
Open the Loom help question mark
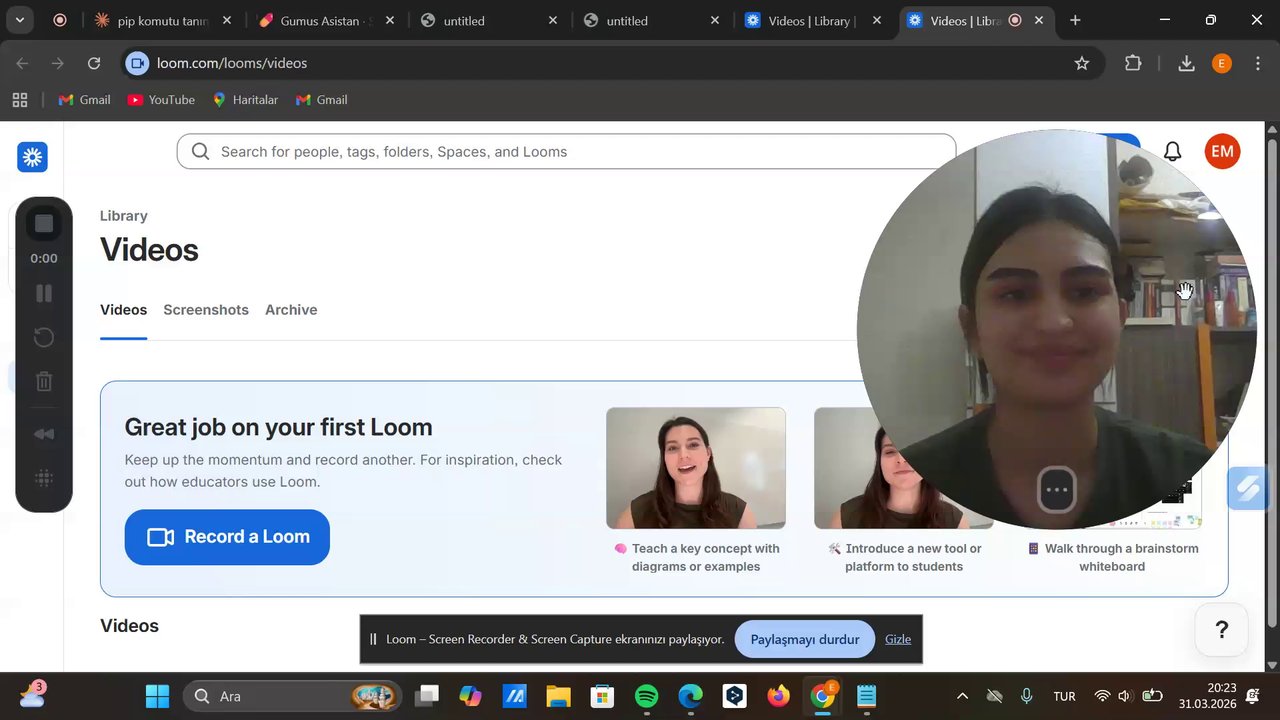pyautogui.click(x=1221, y=629)
